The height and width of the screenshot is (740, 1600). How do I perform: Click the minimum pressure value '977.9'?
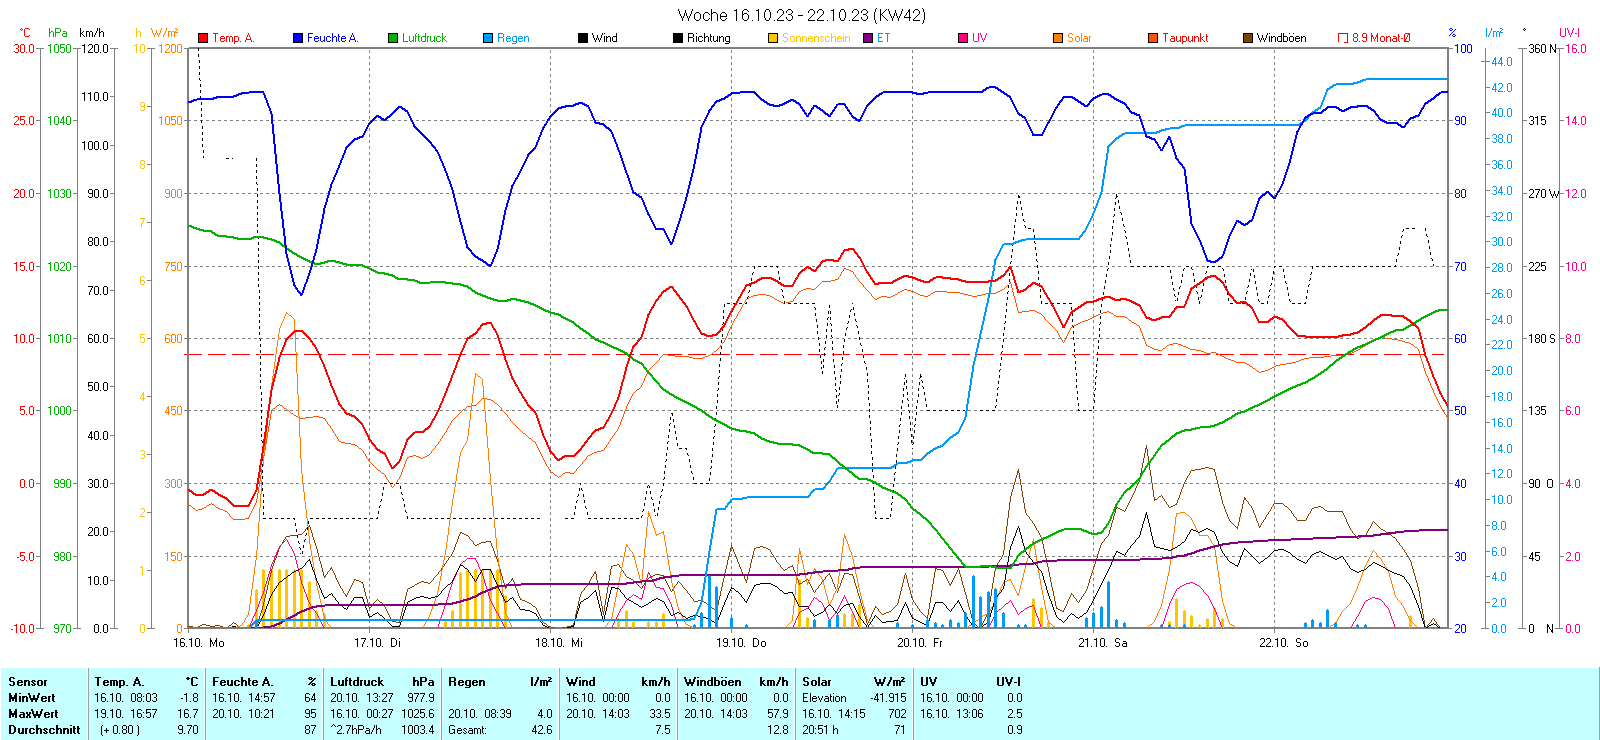[x=421, y=698]
